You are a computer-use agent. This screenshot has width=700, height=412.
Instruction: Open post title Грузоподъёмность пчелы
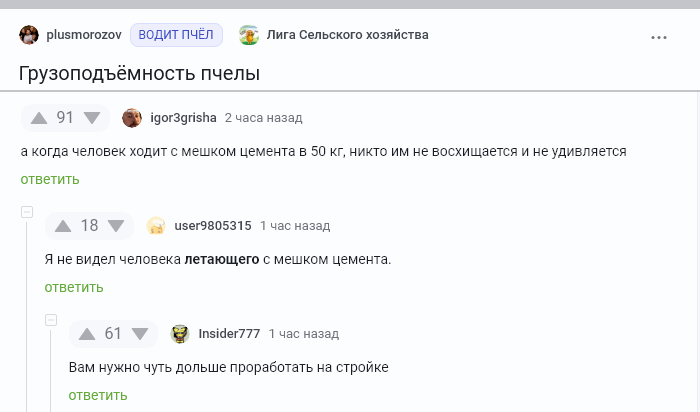point(140,74)
